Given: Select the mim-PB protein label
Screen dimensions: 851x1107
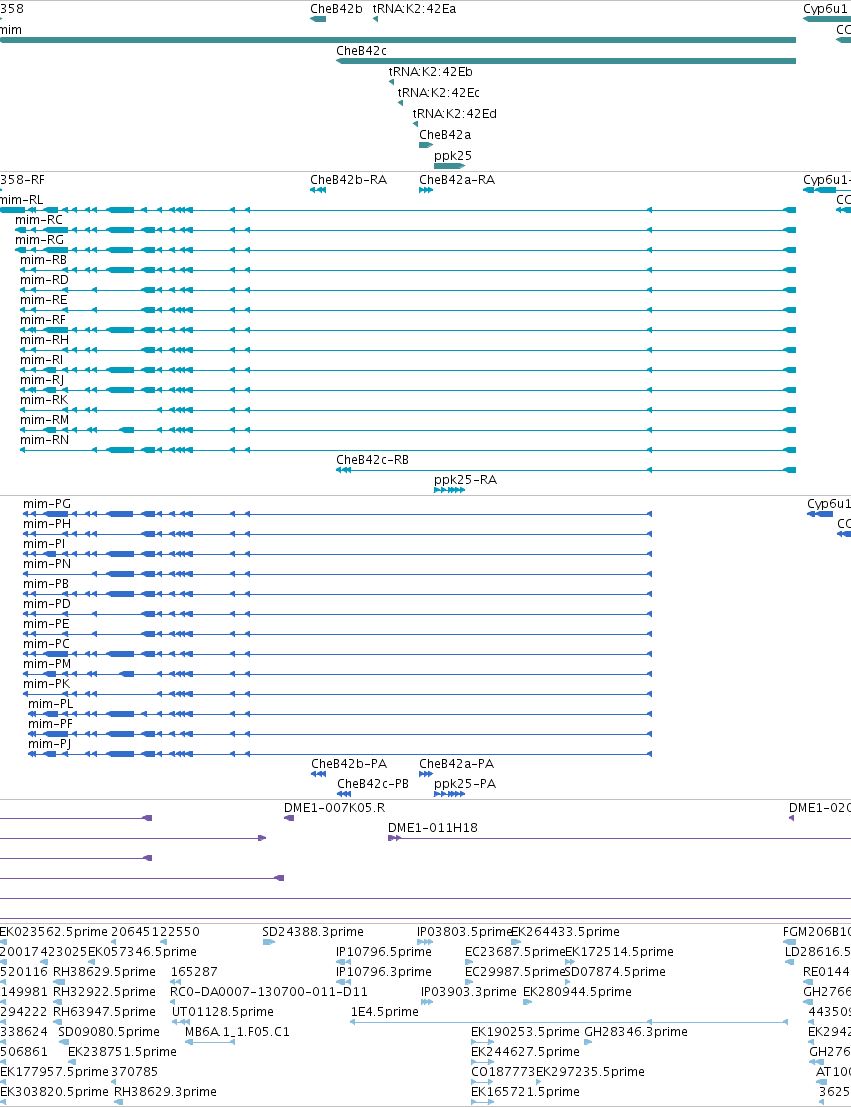Looking at the screenshot, I should pyautogui.click(x=47, y=584).
